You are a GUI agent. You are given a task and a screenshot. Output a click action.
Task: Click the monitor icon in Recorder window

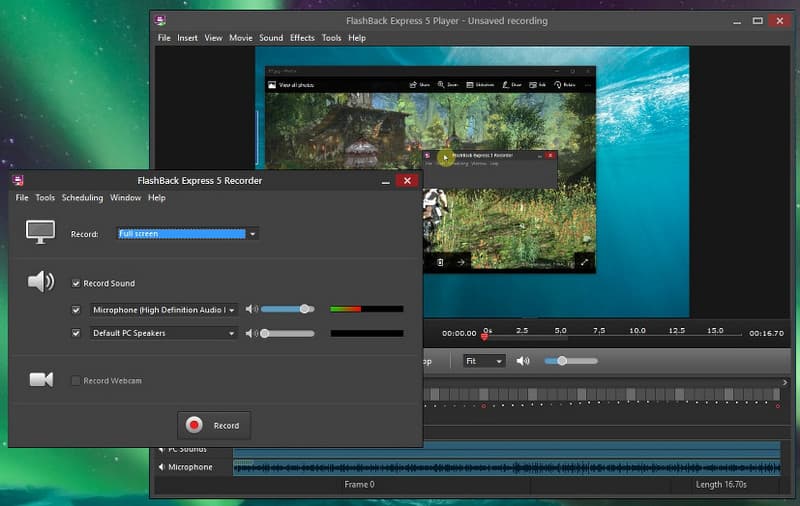point(40,232)
